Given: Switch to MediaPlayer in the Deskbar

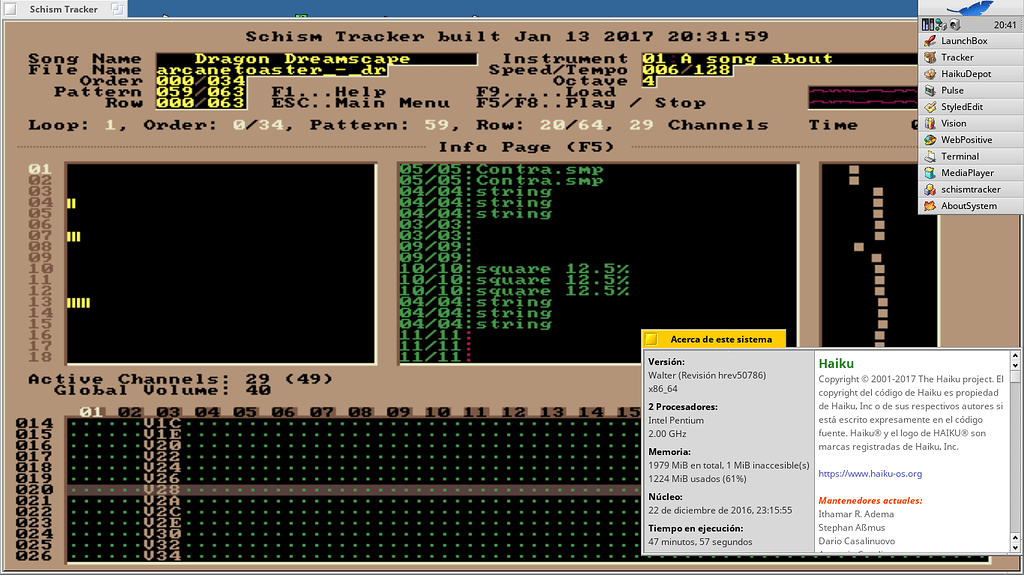Looking at the screenshot, I should (970, 172).
